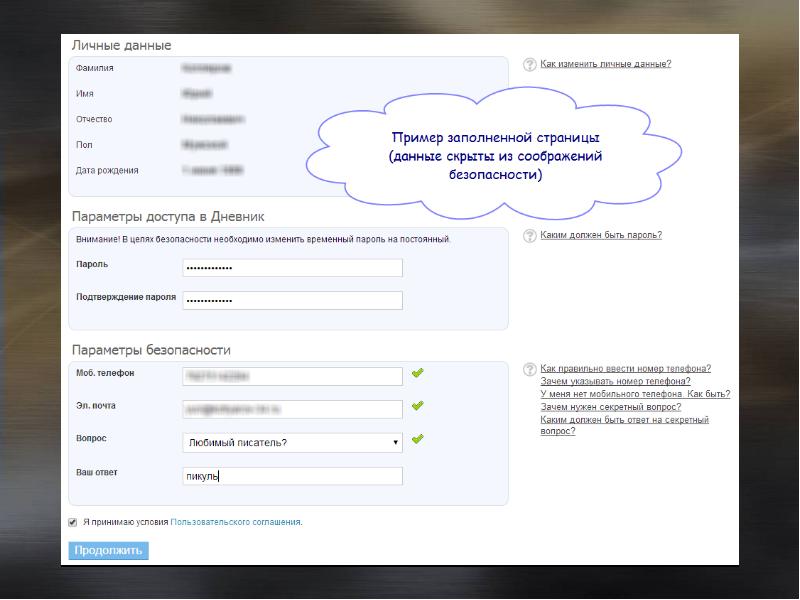This screenshot has width=800, height=600.
Task: Click the green checkmark next to Моб. телефон
Action: (418, 373)
